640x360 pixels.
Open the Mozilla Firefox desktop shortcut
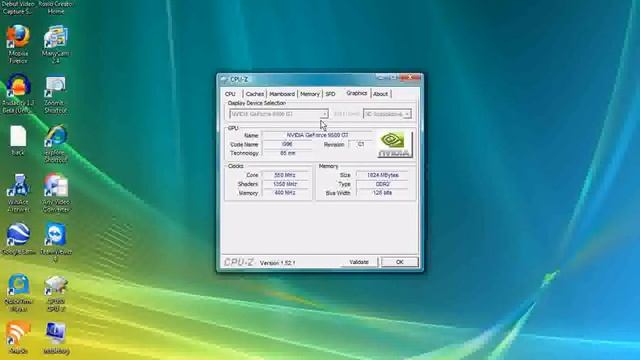click(18, 44)
